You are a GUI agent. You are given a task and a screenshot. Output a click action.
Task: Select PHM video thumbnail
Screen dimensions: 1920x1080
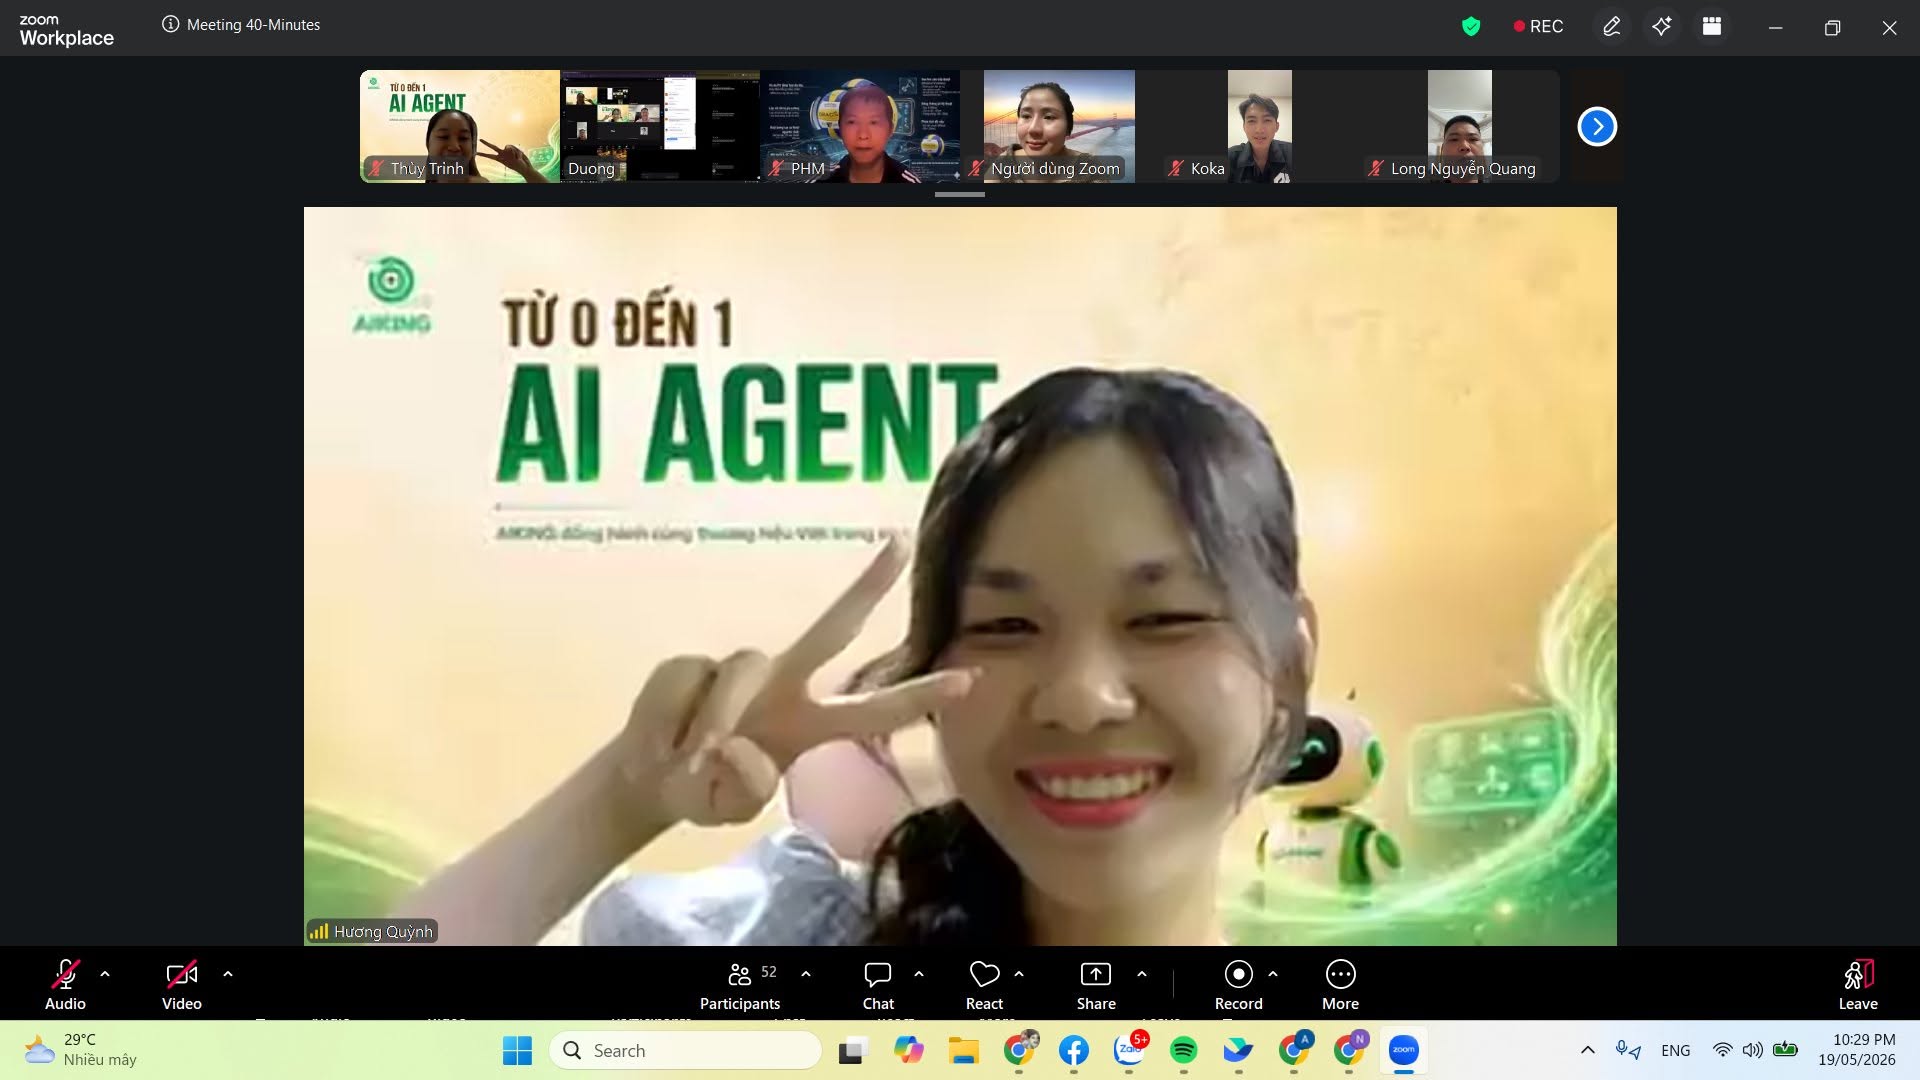click(x=860, y=126)
